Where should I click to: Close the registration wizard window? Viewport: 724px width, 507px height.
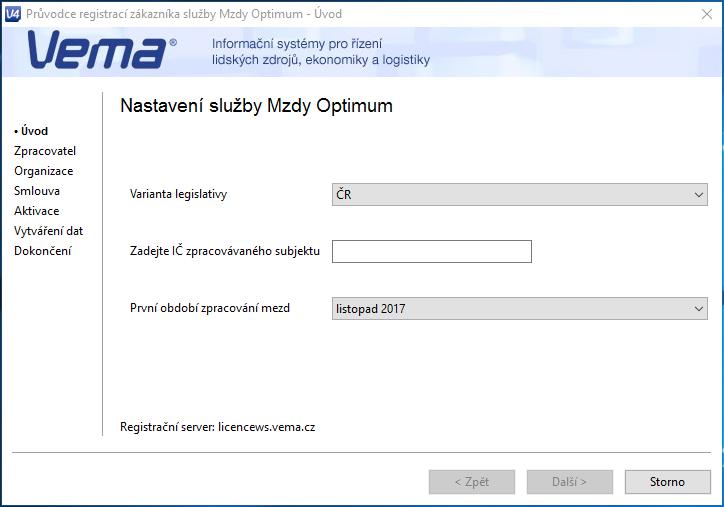707,14
